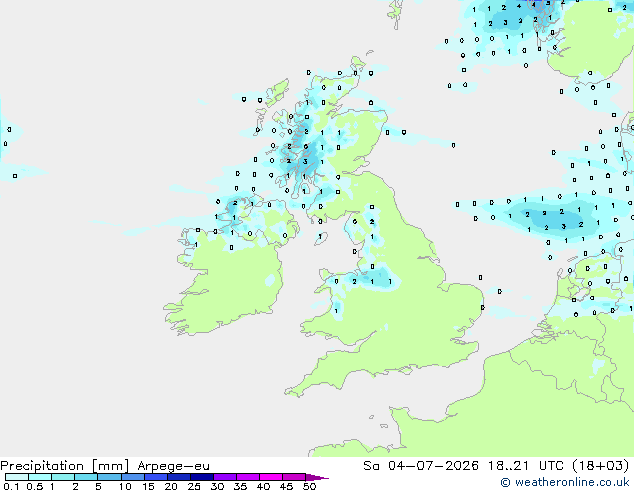The height and width of the screenshot is (490, 634).
Task: Click the 'Precipitation [mm]' title text
Action: [x=65, y=466]
